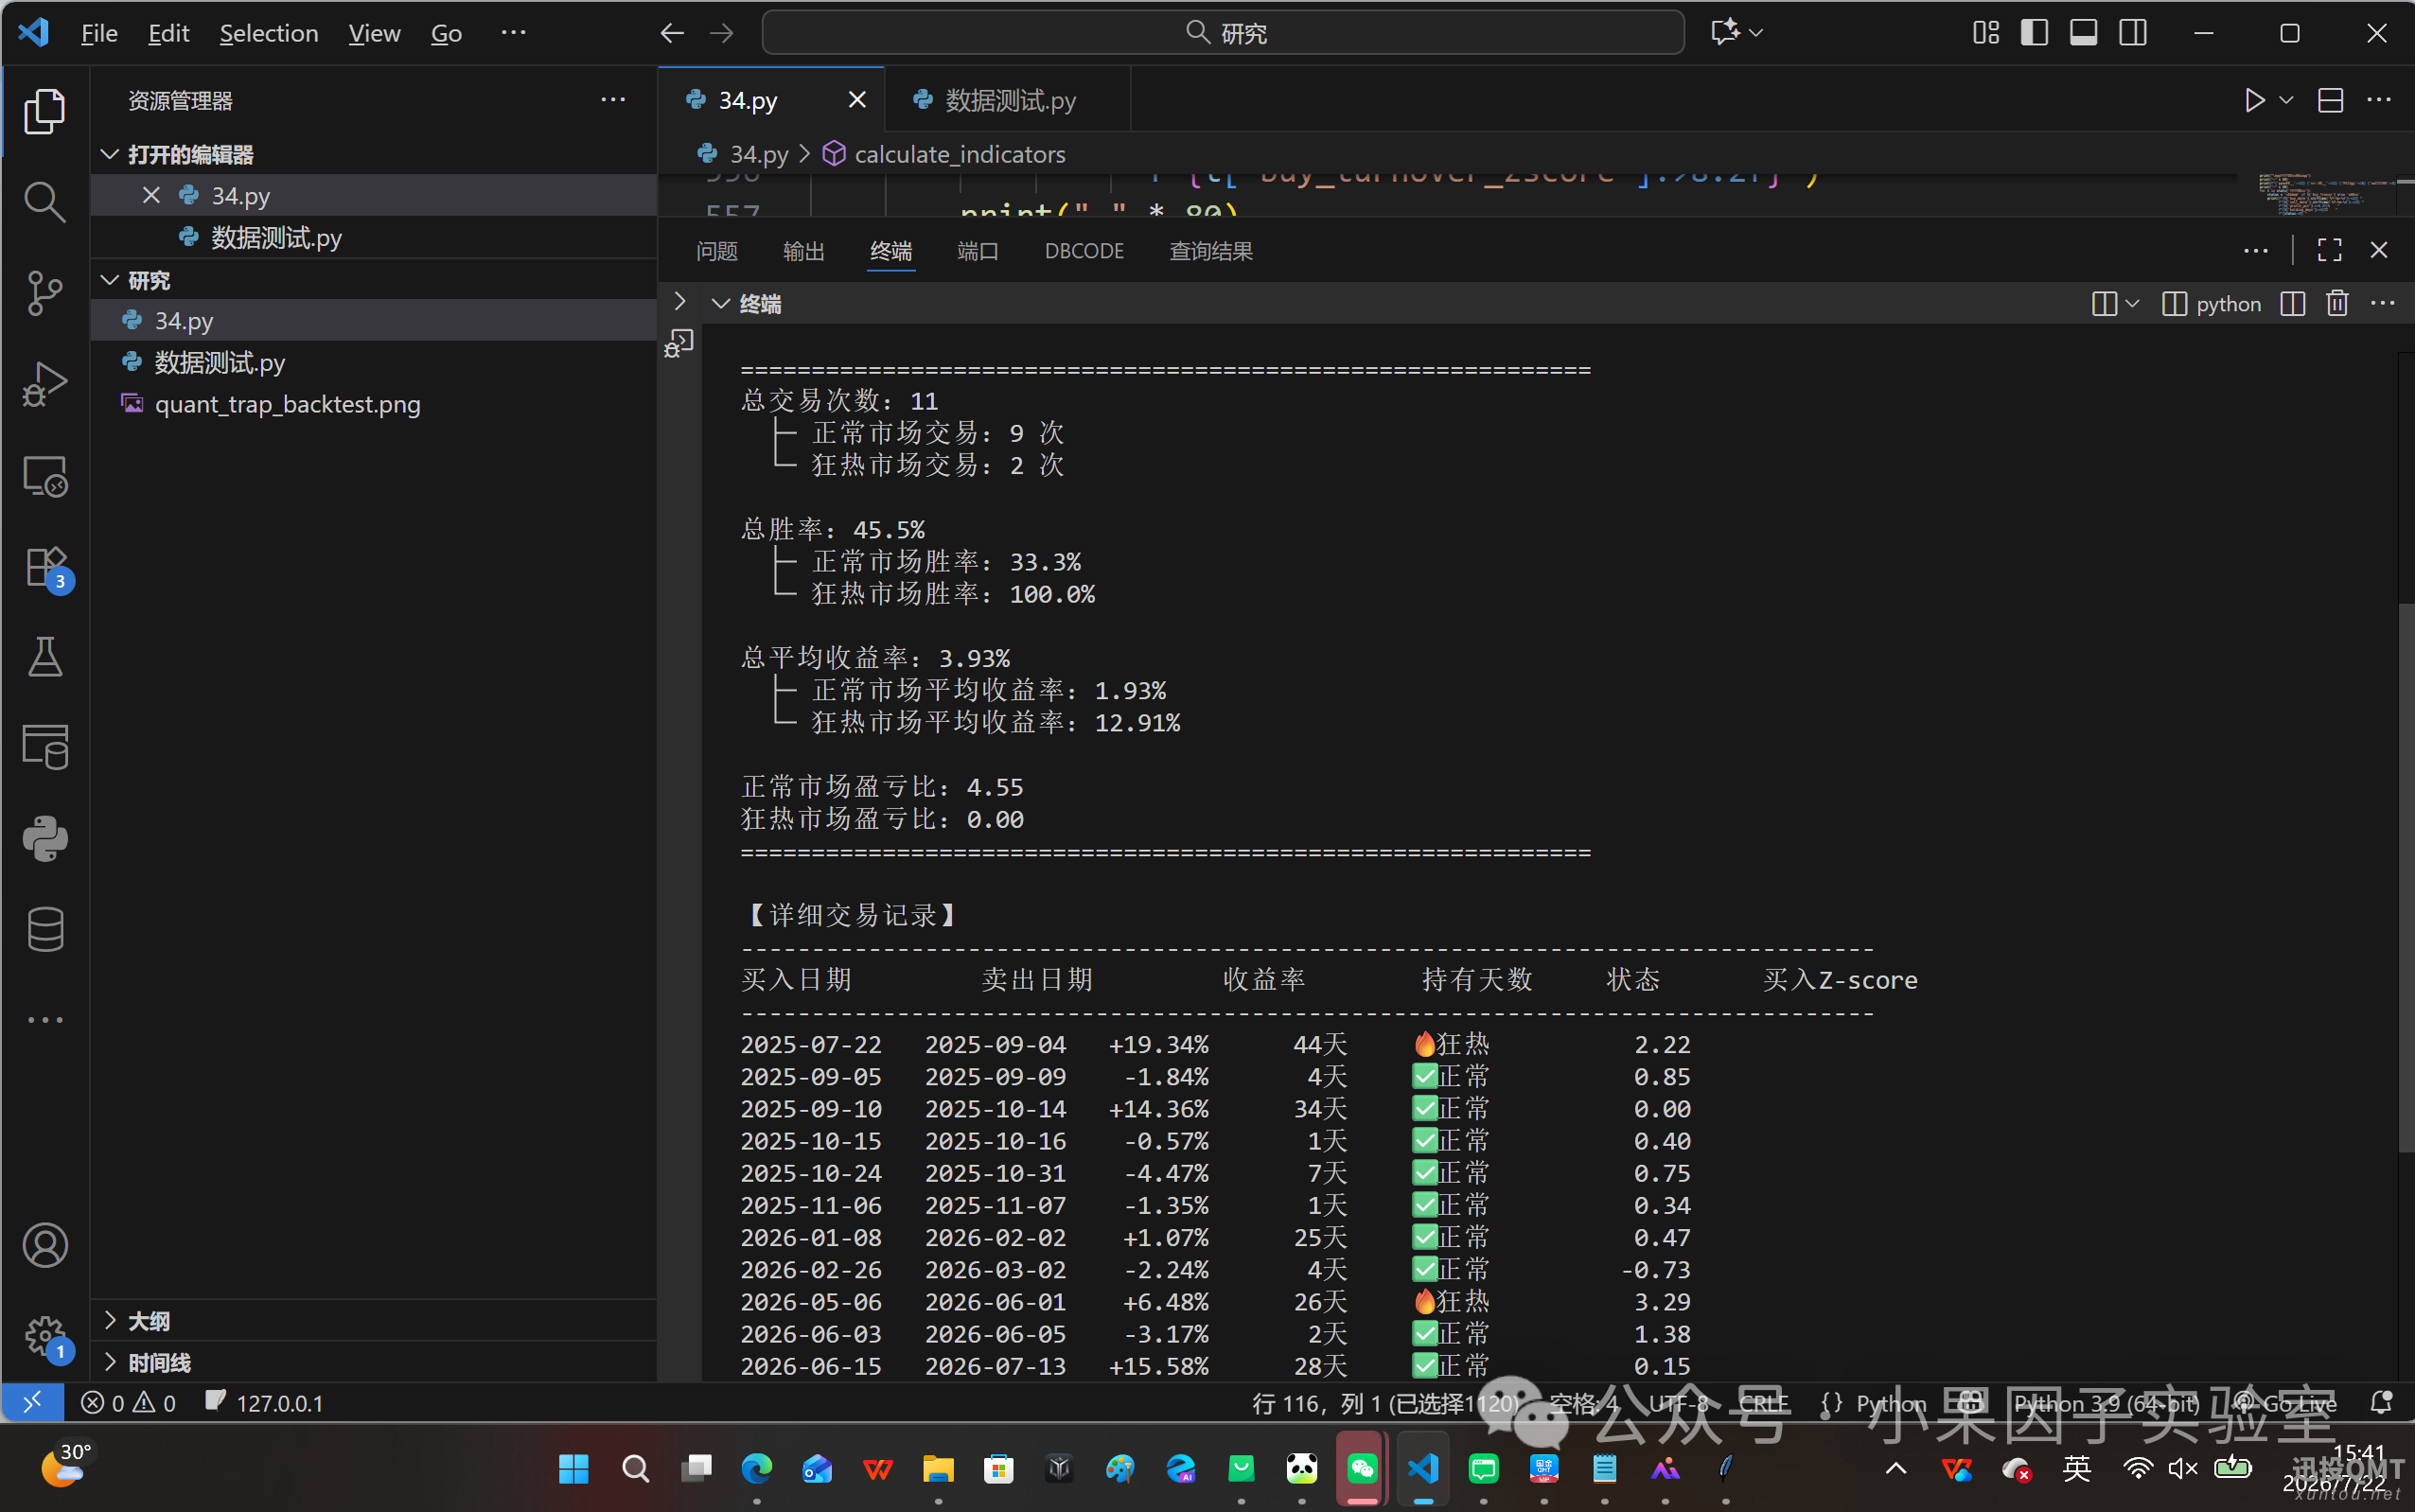Click the errors and warnings status item
Image resolution: width=2415 pixels, height=1512 pixels.
(x=128, y=1402)
